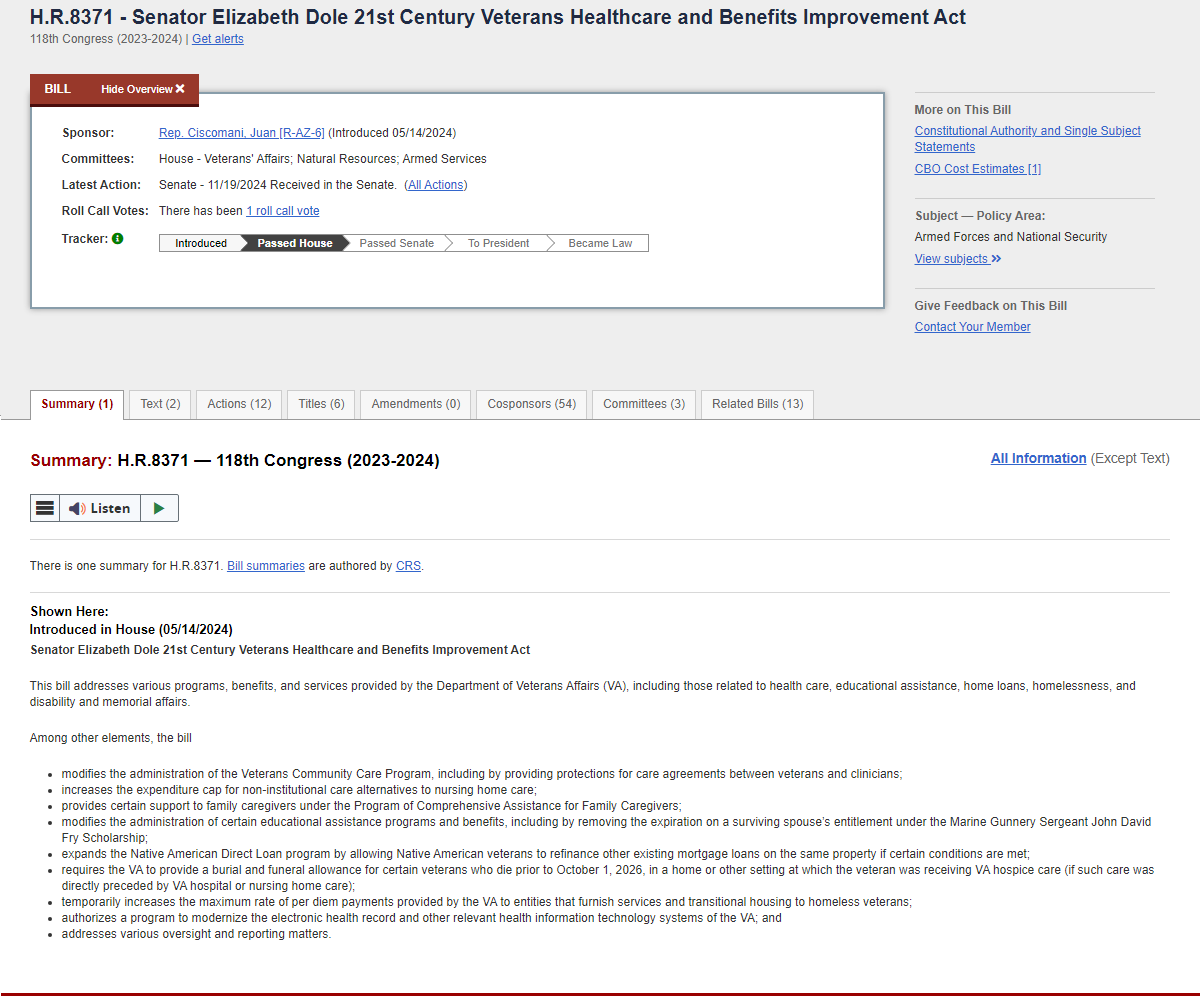Click bullet about electronic health record modernization
Screen dimensions: 1200x996
(x=422, y=918)
